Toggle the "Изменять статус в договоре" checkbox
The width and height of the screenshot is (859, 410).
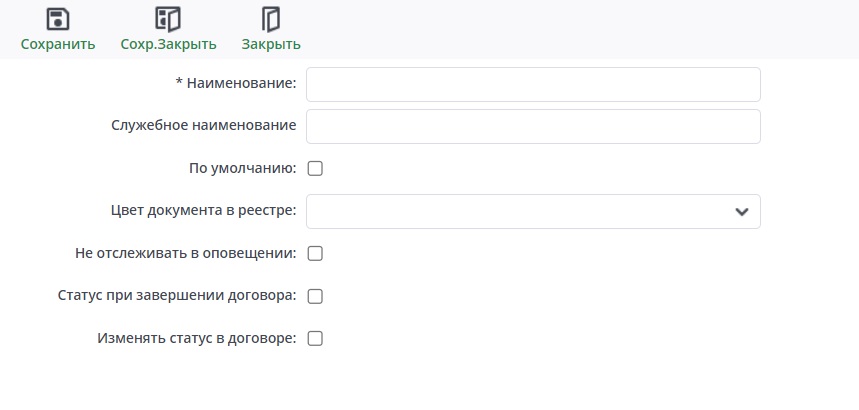pos(315,339)
